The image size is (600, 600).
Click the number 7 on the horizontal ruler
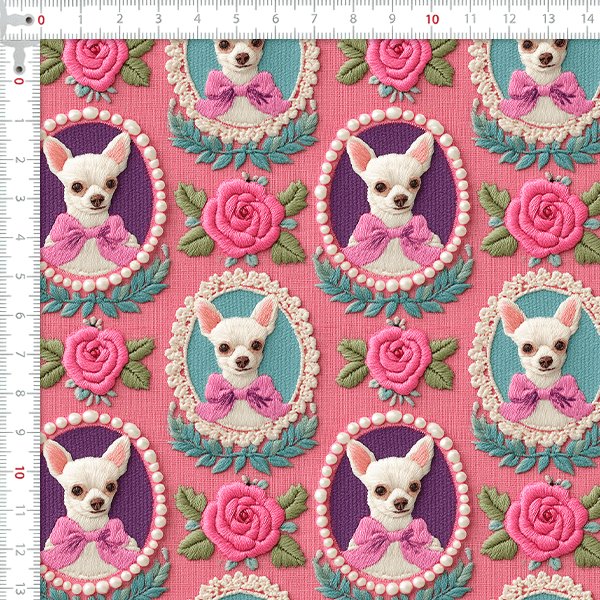point(314,19)
